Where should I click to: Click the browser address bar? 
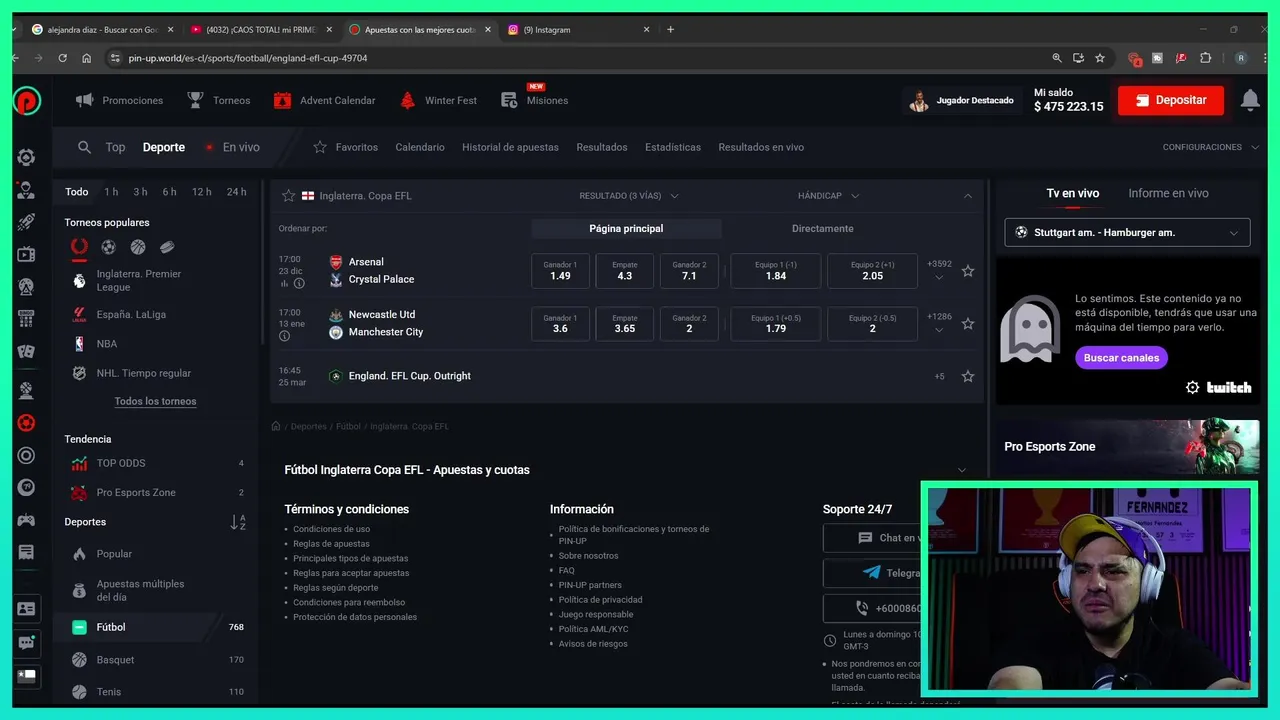(x=580, y=58)
